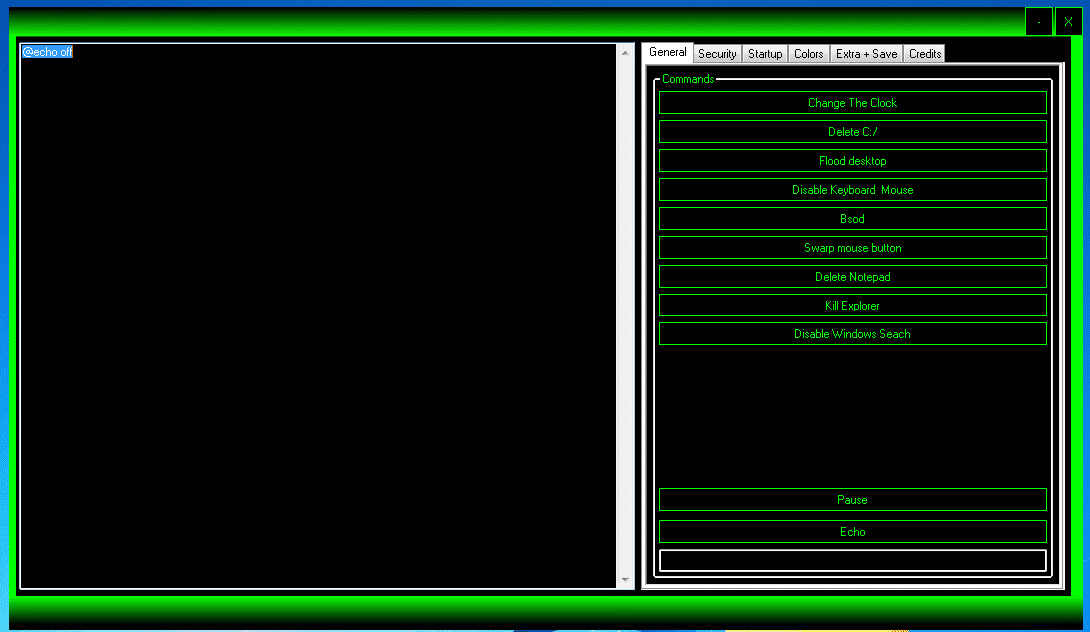Click the Disable Windows Seach command
Screen dimensions: 1090x632
coord(852,333)
